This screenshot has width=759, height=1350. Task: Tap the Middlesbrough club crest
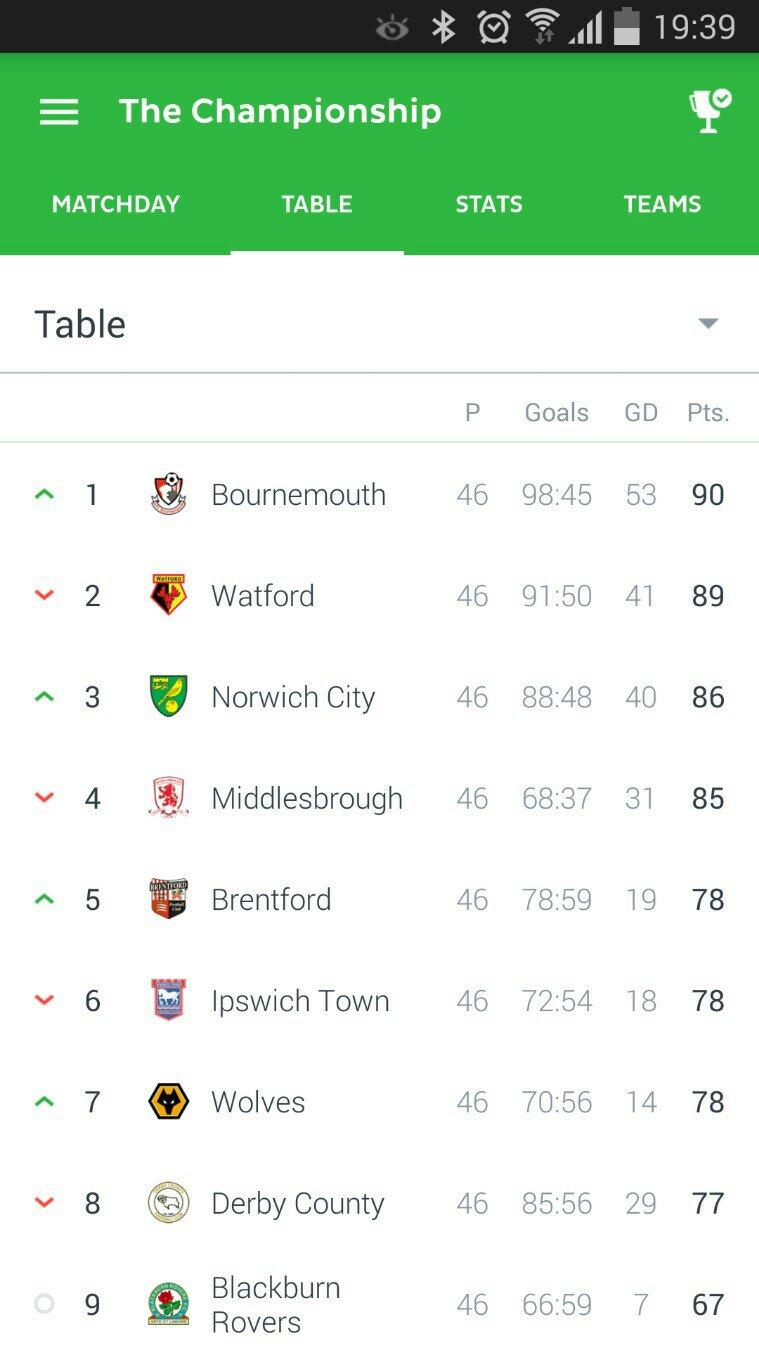168,798
